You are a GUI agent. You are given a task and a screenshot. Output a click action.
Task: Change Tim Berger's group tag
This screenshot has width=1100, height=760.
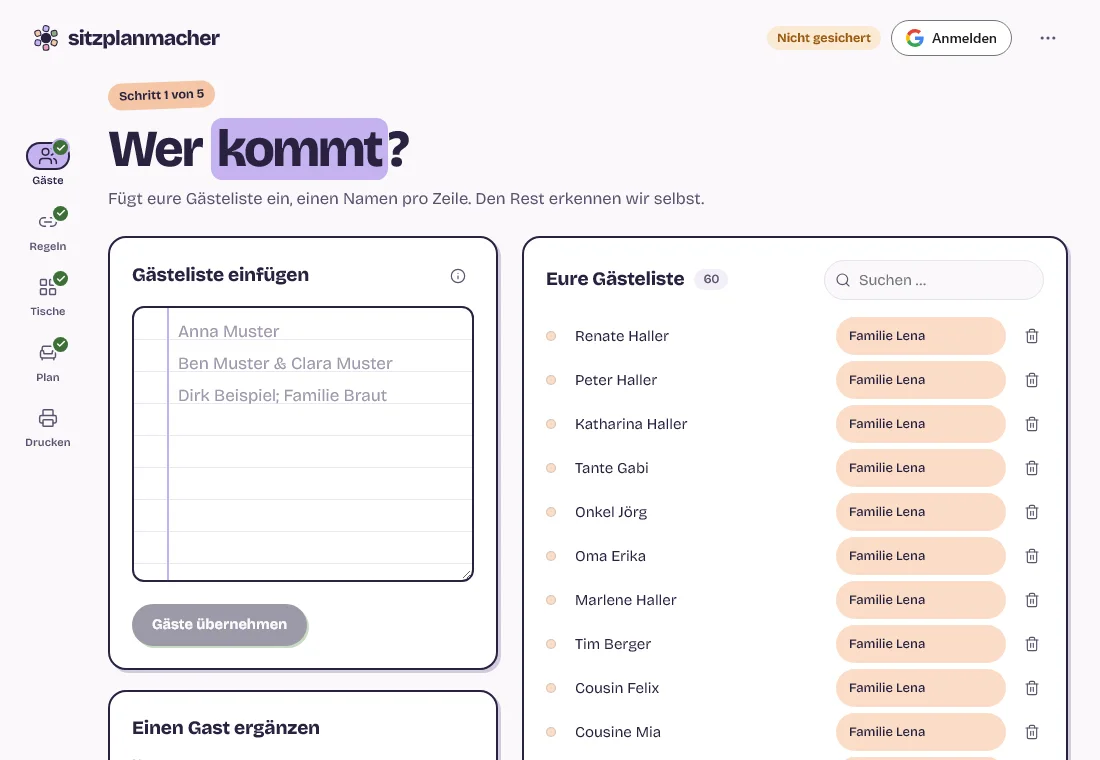click(x=920, y=644)
